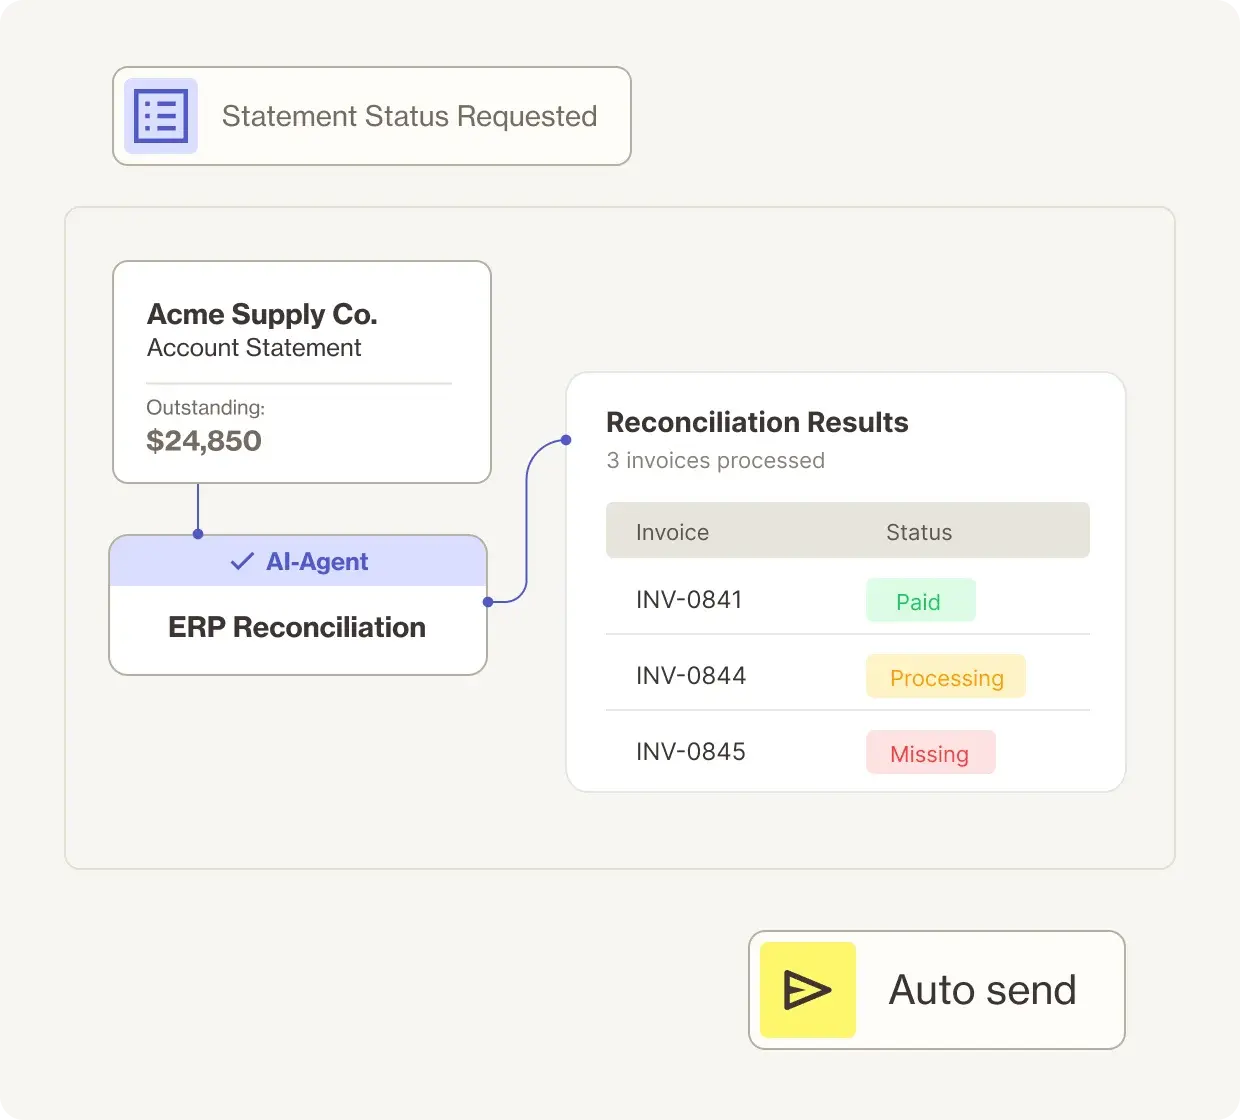Viewport: 1240px width, 1120px height.
Task: Click the outstanding amount $24,850
Action: coord(204,440)
